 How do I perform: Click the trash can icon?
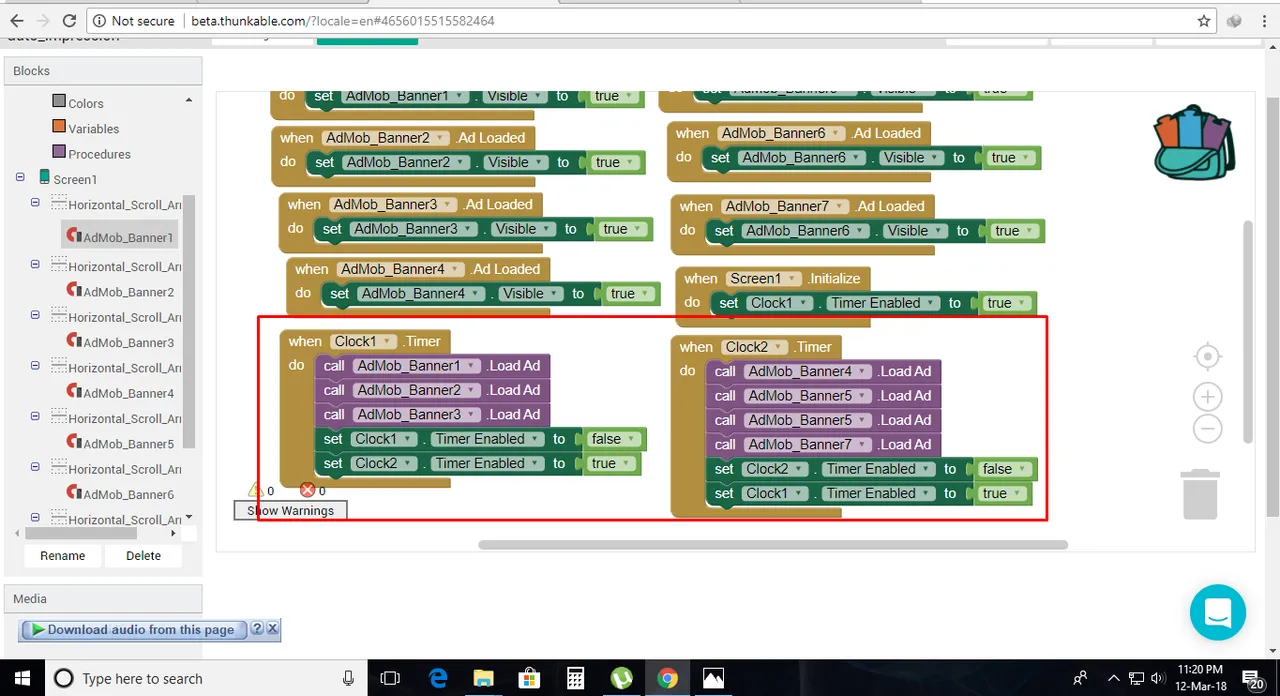coord(1200,494)
